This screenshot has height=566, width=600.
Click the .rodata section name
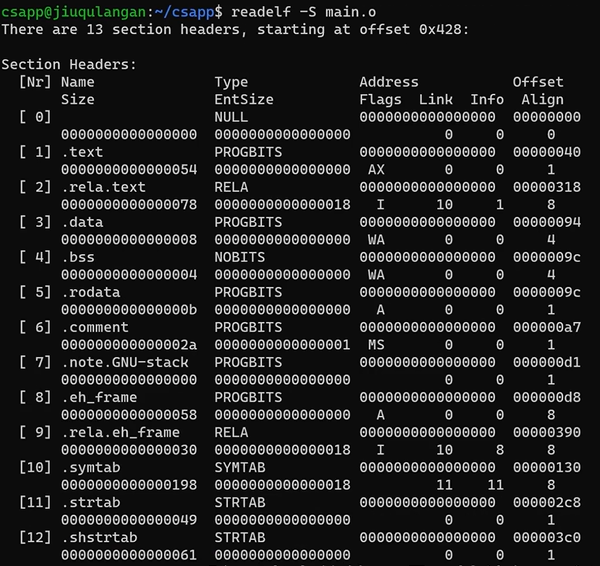pyautogui.click(x=90, y=291)
